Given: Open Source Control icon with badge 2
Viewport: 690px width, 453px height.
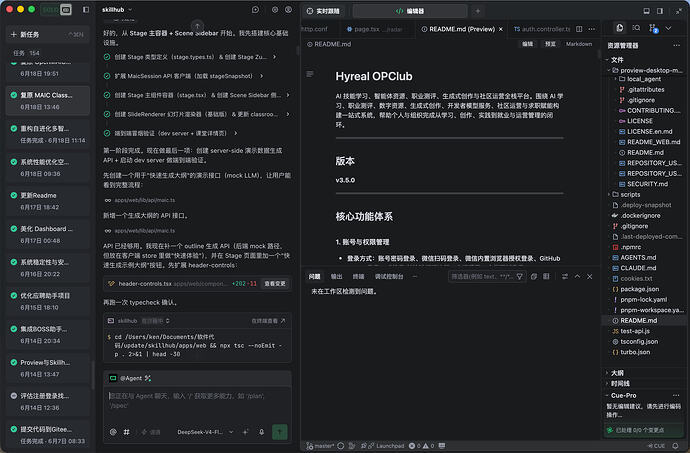Looking at the screenshot, I should click(653, 29).
